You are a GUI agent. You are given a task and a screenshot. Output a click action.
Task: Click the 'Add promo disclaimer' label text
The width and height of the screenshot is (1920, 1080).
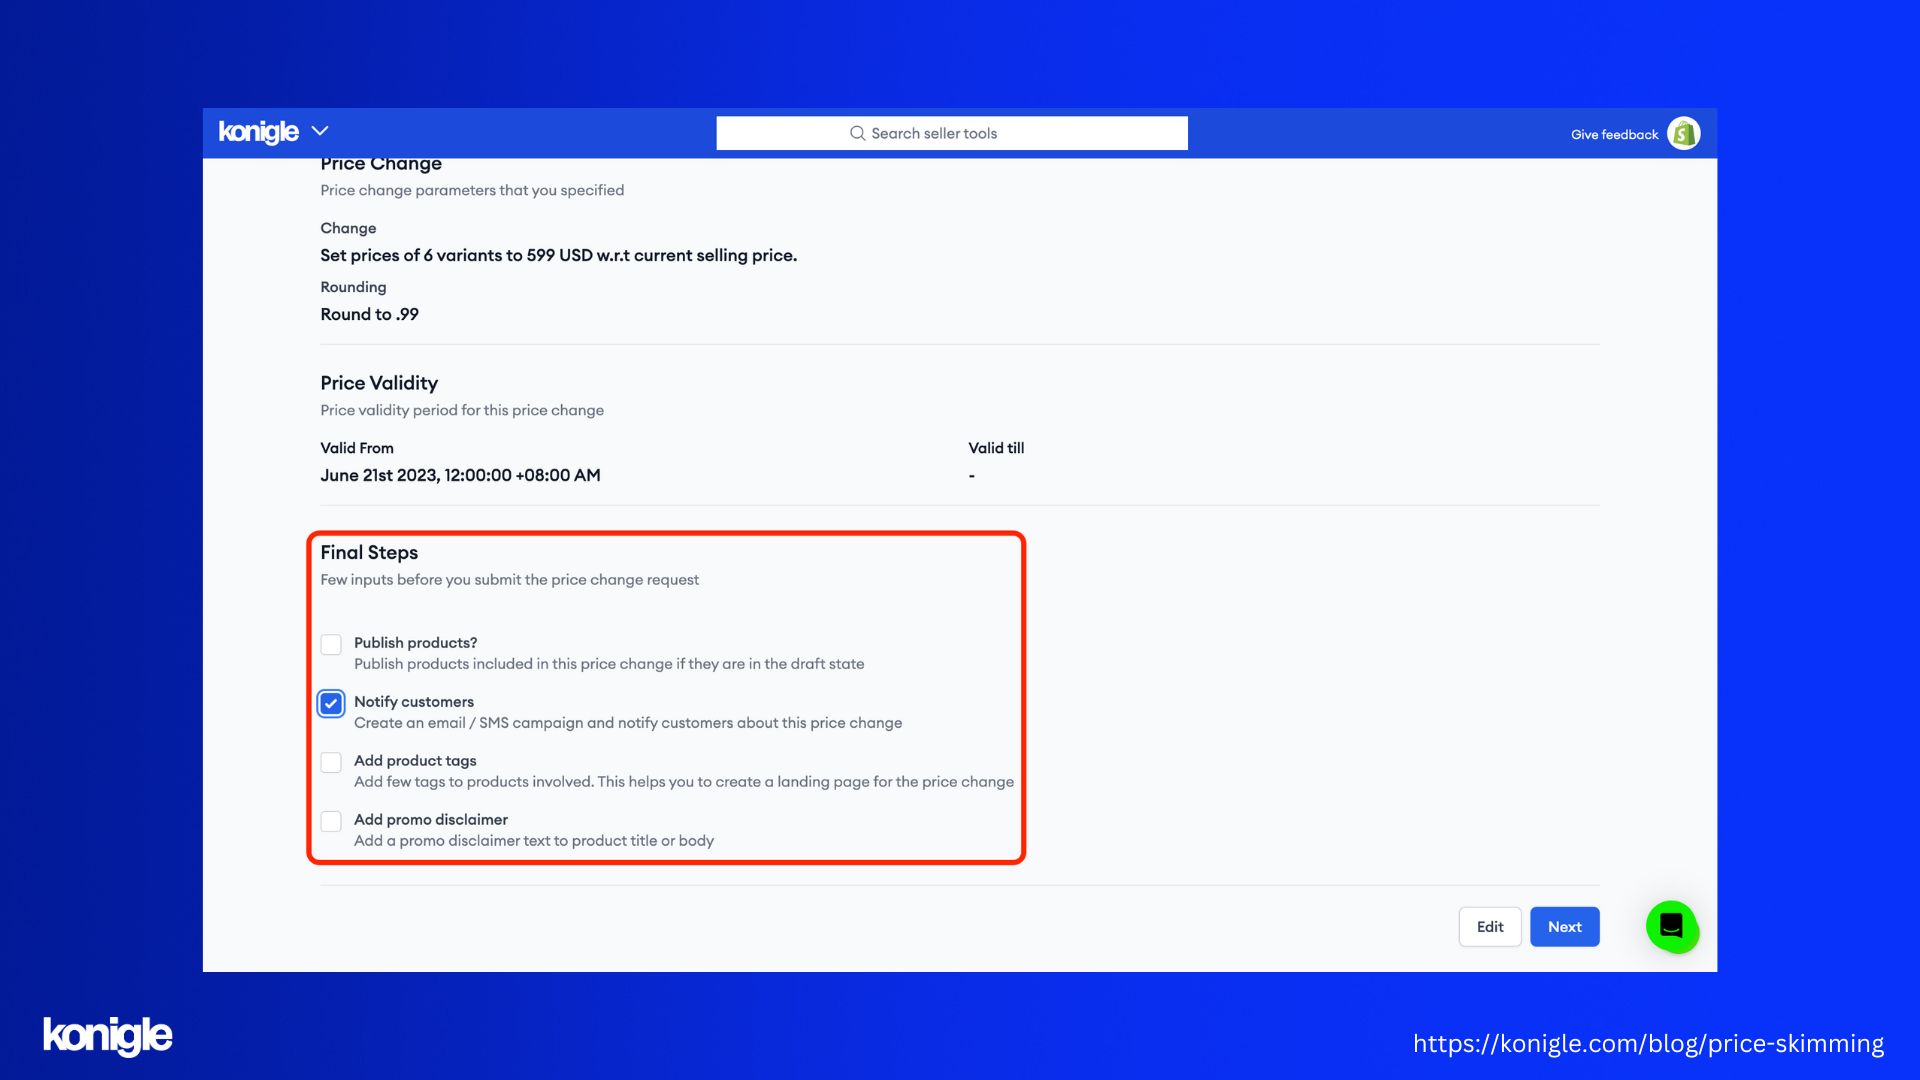coord(431,819)
